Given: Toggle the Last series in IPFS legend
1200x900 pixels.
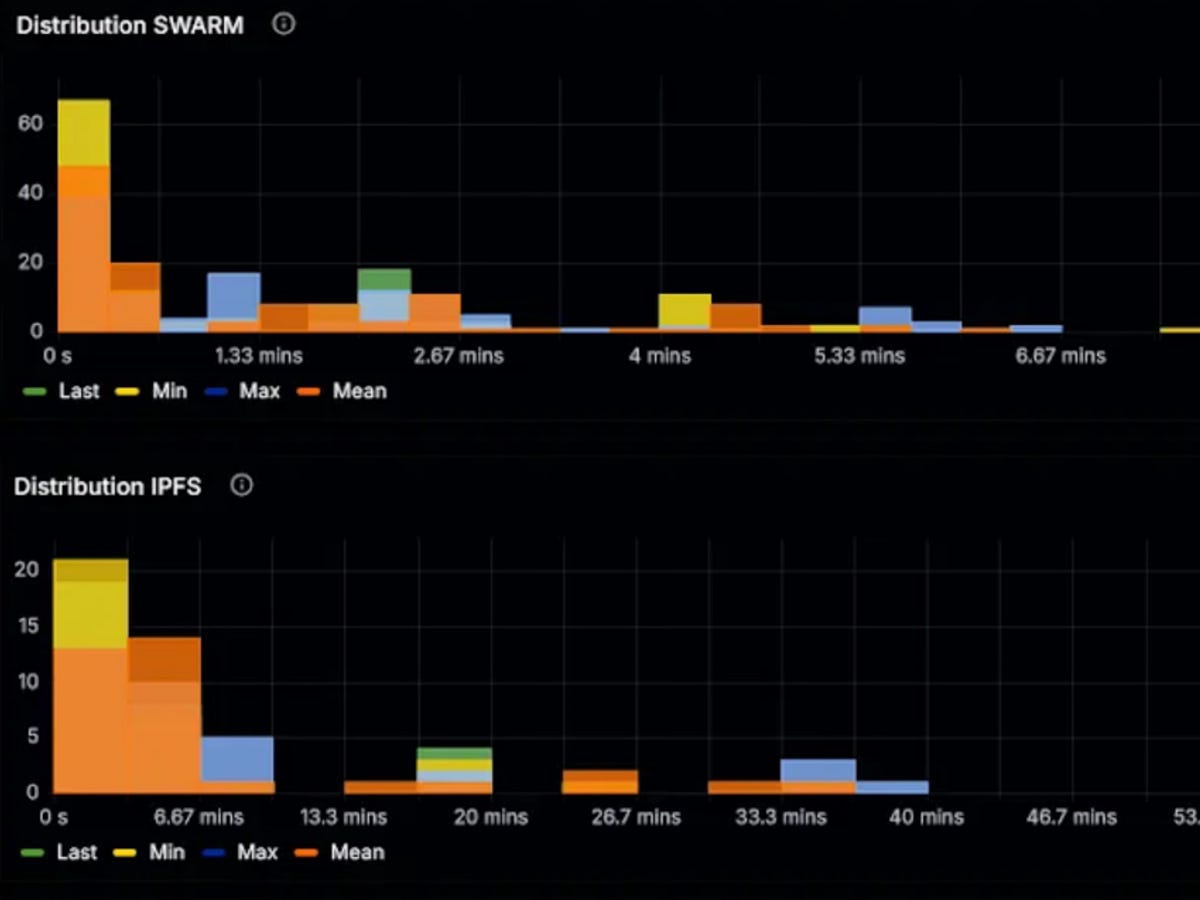Looking at the screenshot, I should [79, 852].
